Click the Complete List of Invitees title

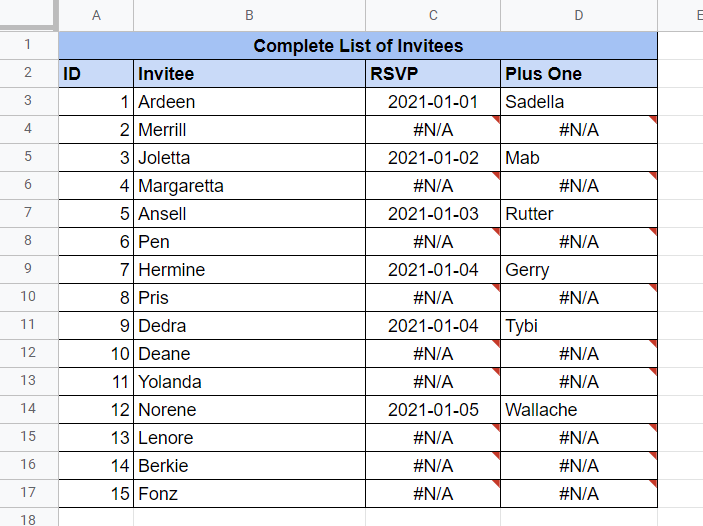(358, 46)
